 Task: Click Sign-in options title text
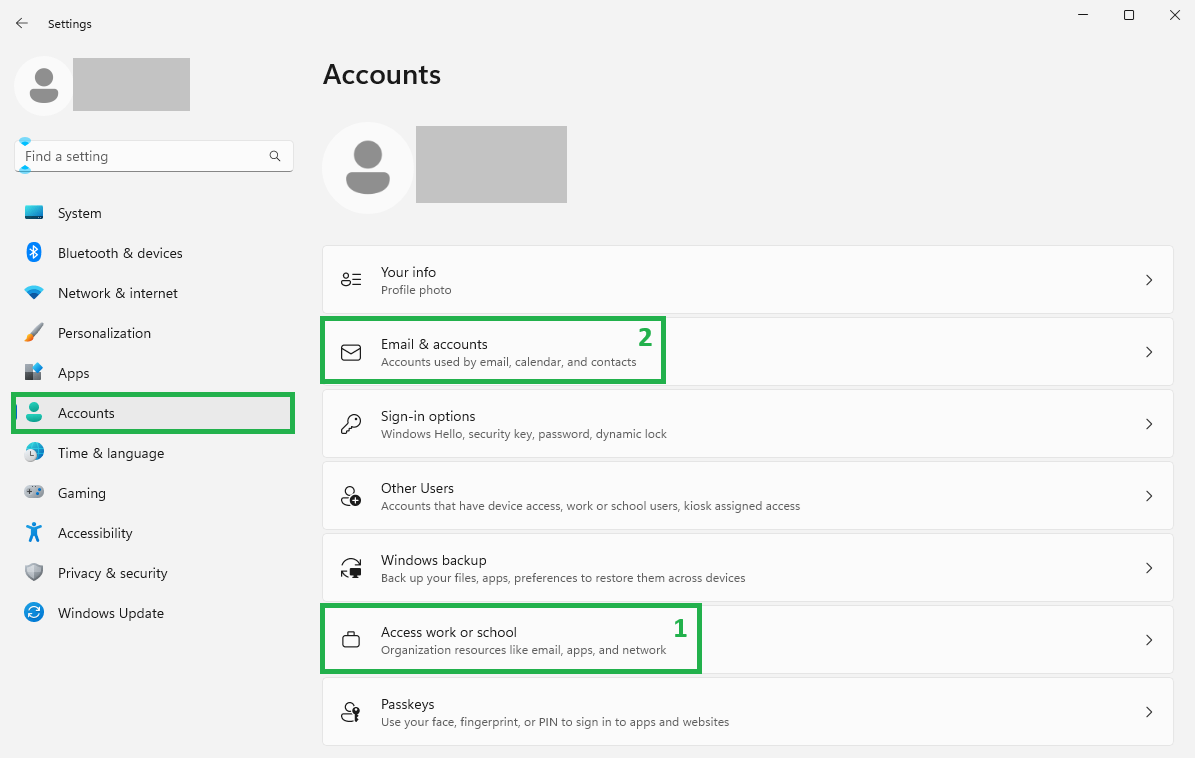click(428, 416)
